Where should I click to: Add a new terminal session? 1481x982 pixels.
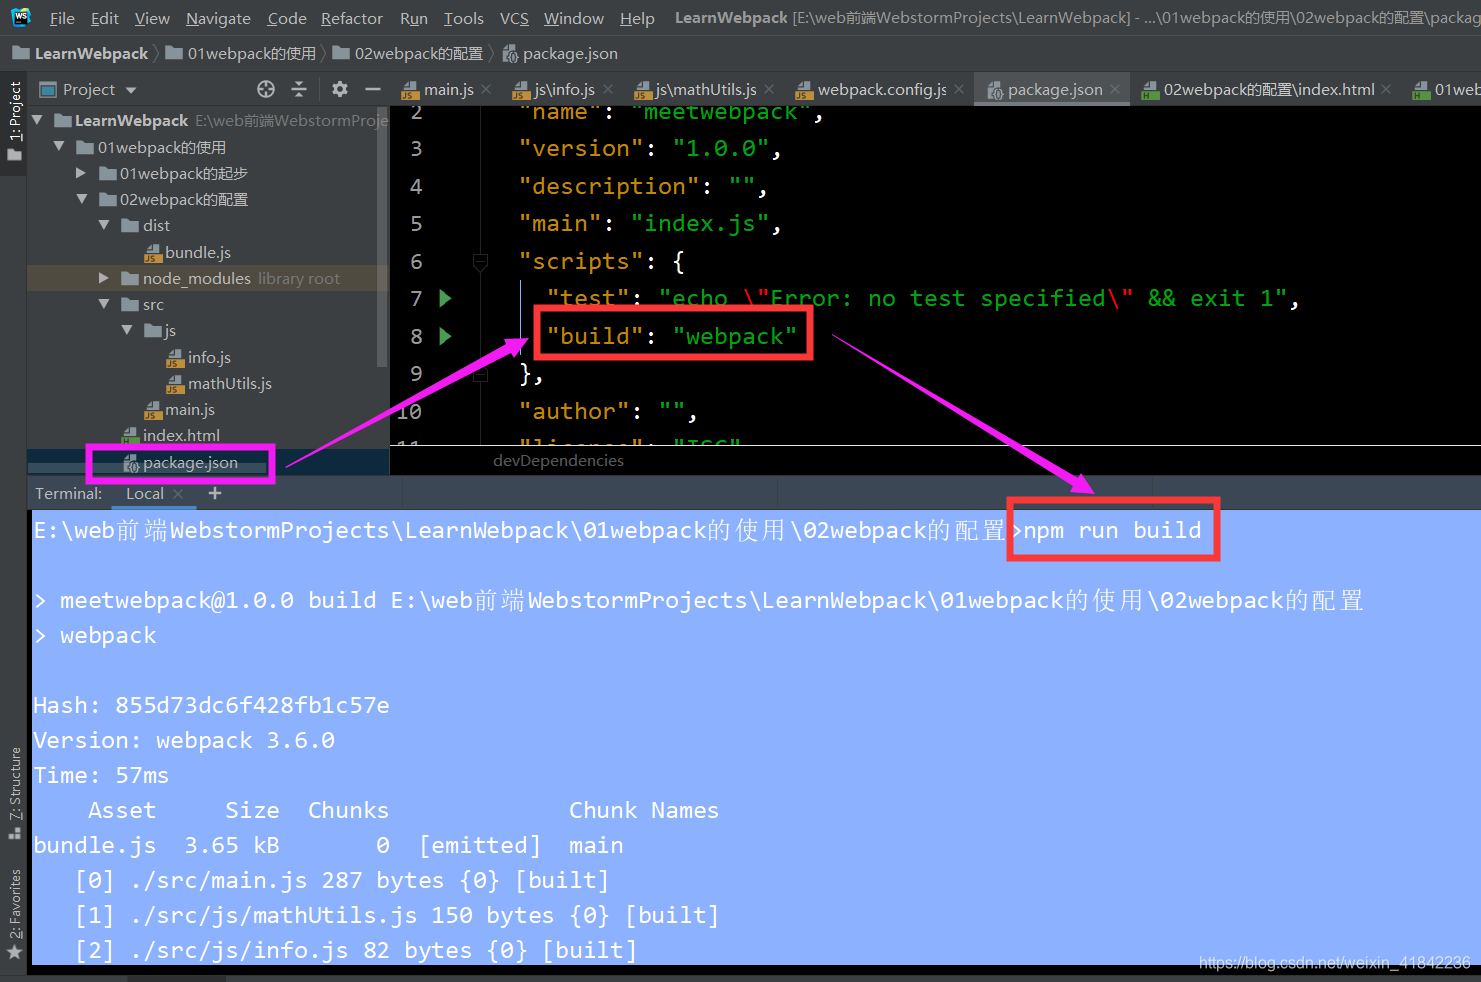pos(214,493)
